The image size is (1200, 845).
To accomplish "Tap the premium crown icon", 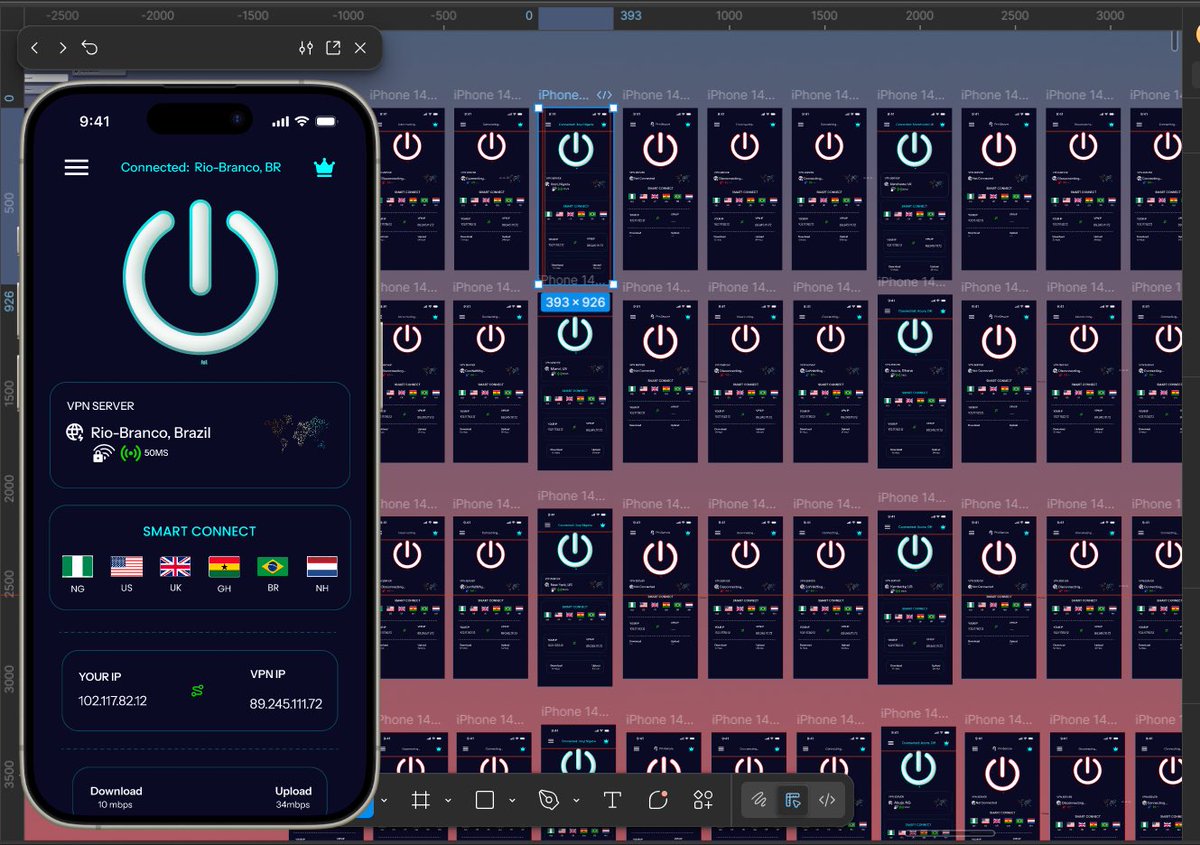I will point(324,167).
